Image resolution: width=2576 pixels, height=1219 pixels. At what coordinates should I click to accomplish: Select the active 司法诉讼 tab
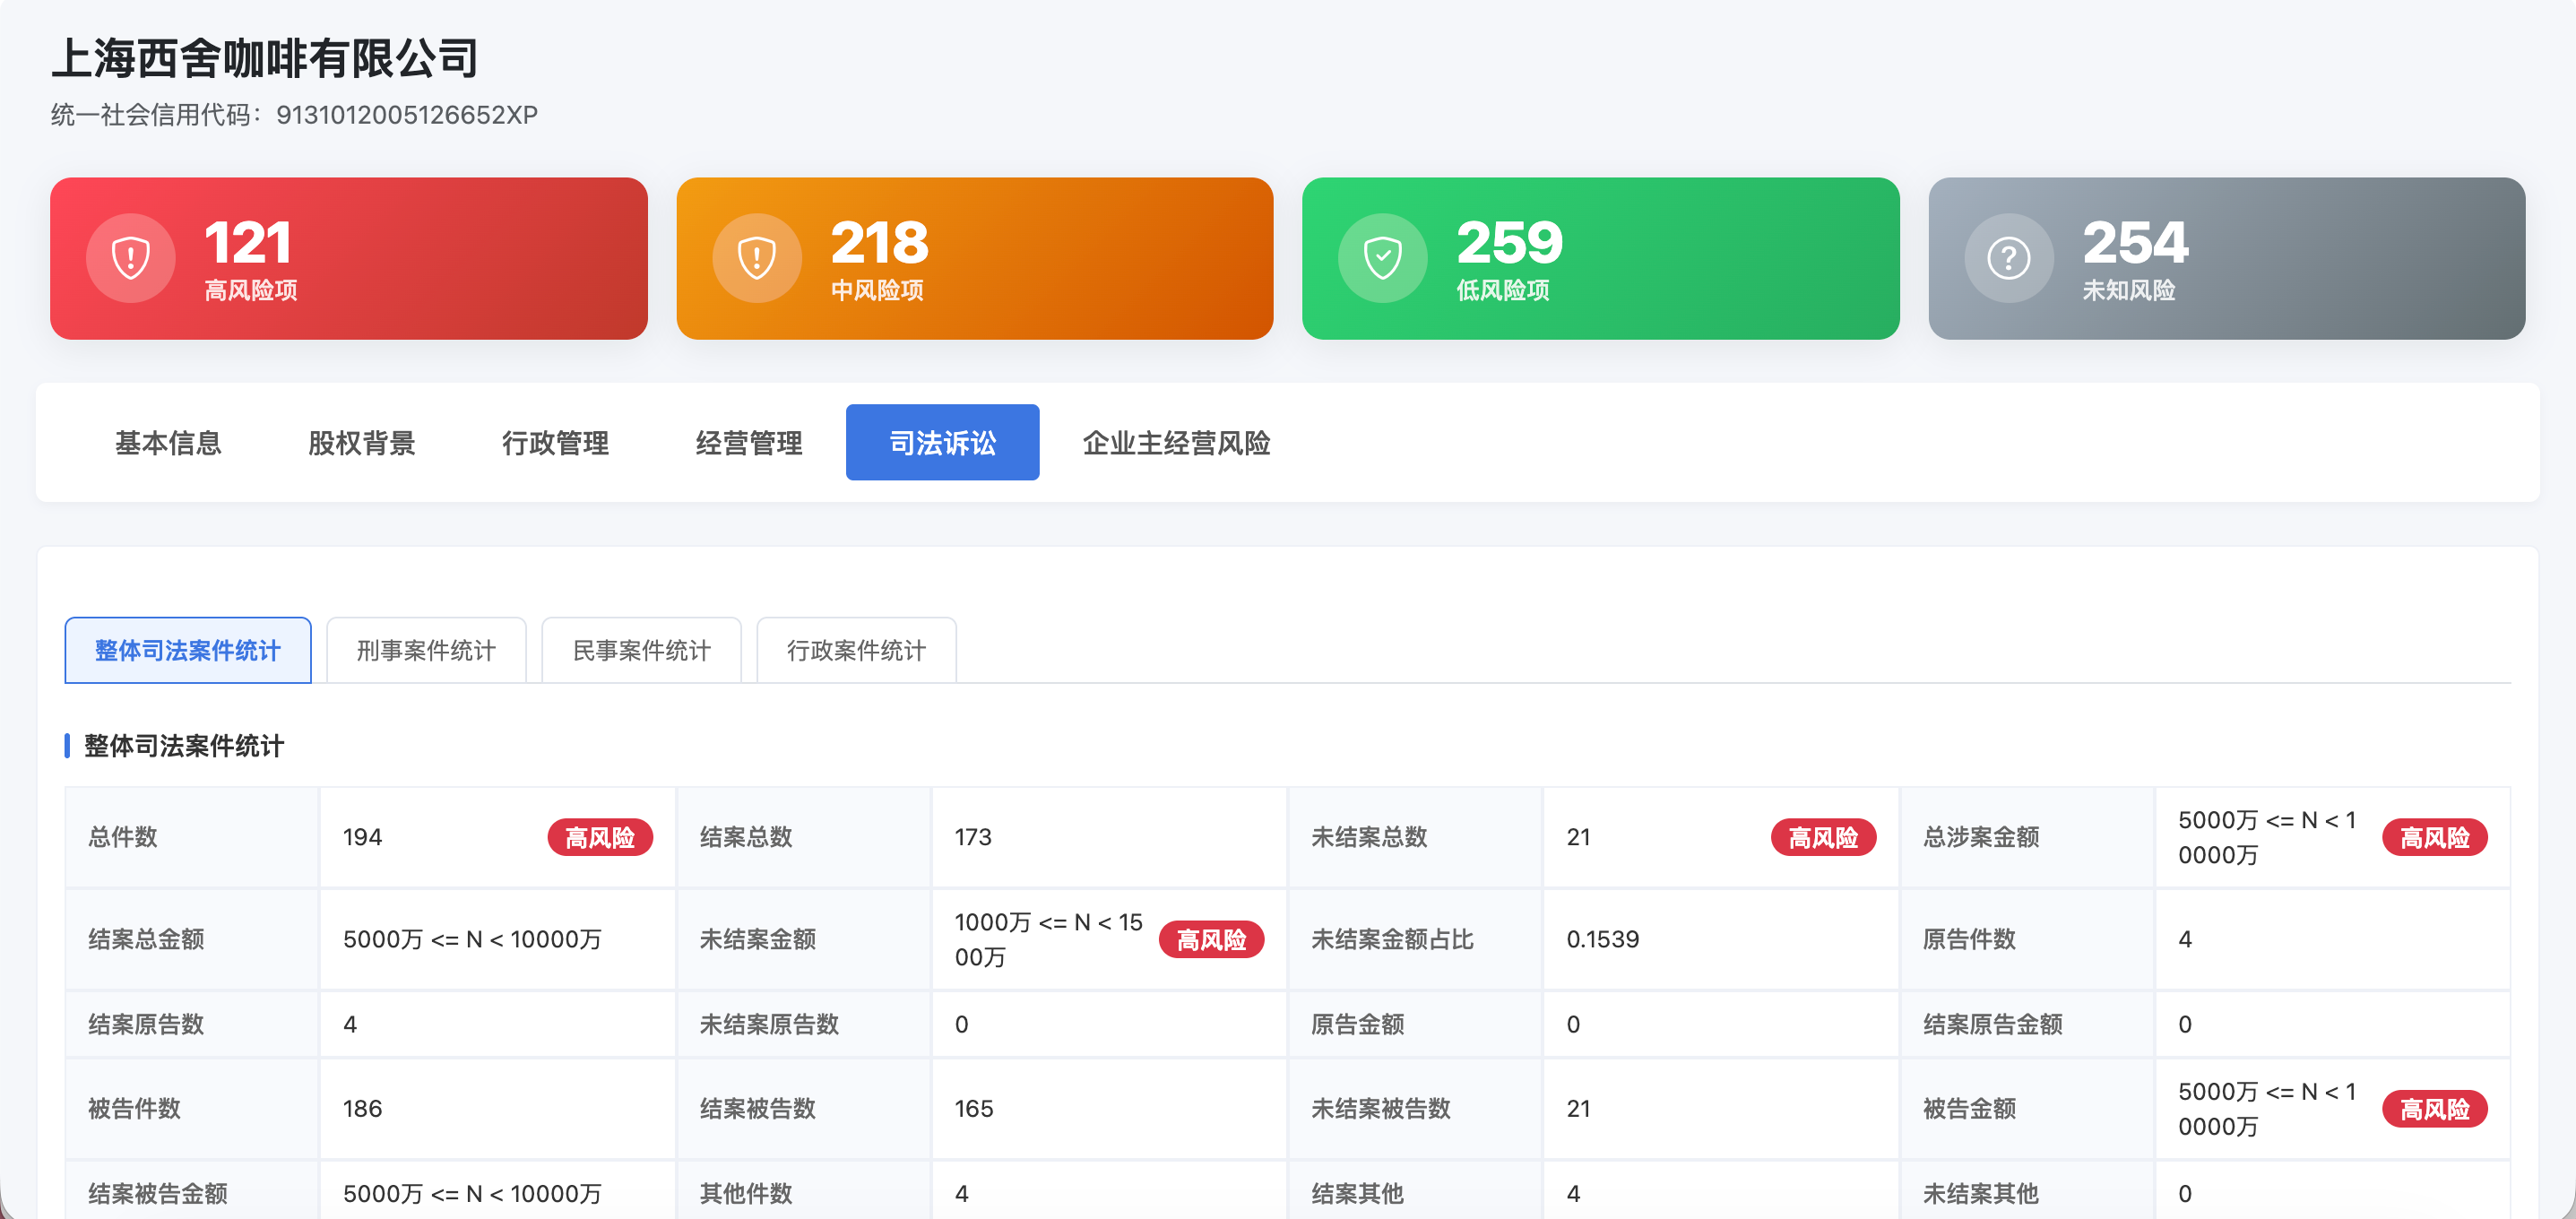[943, 442]
